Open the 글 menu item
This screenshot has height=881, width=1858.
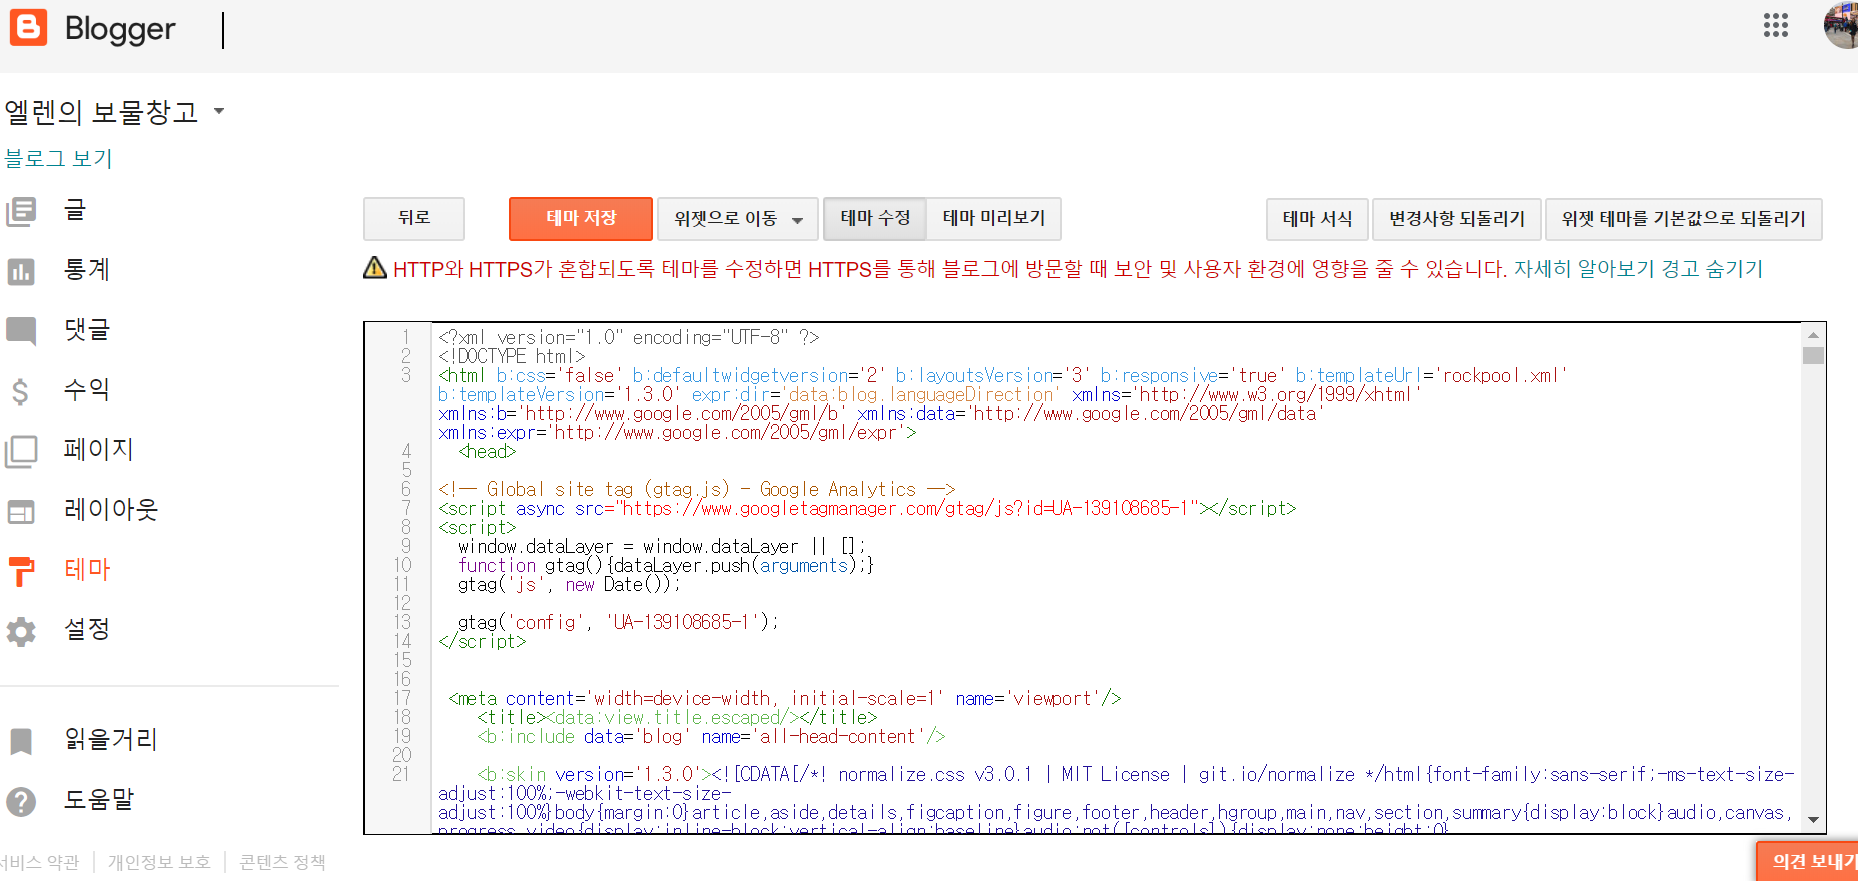tap(76, 209)
